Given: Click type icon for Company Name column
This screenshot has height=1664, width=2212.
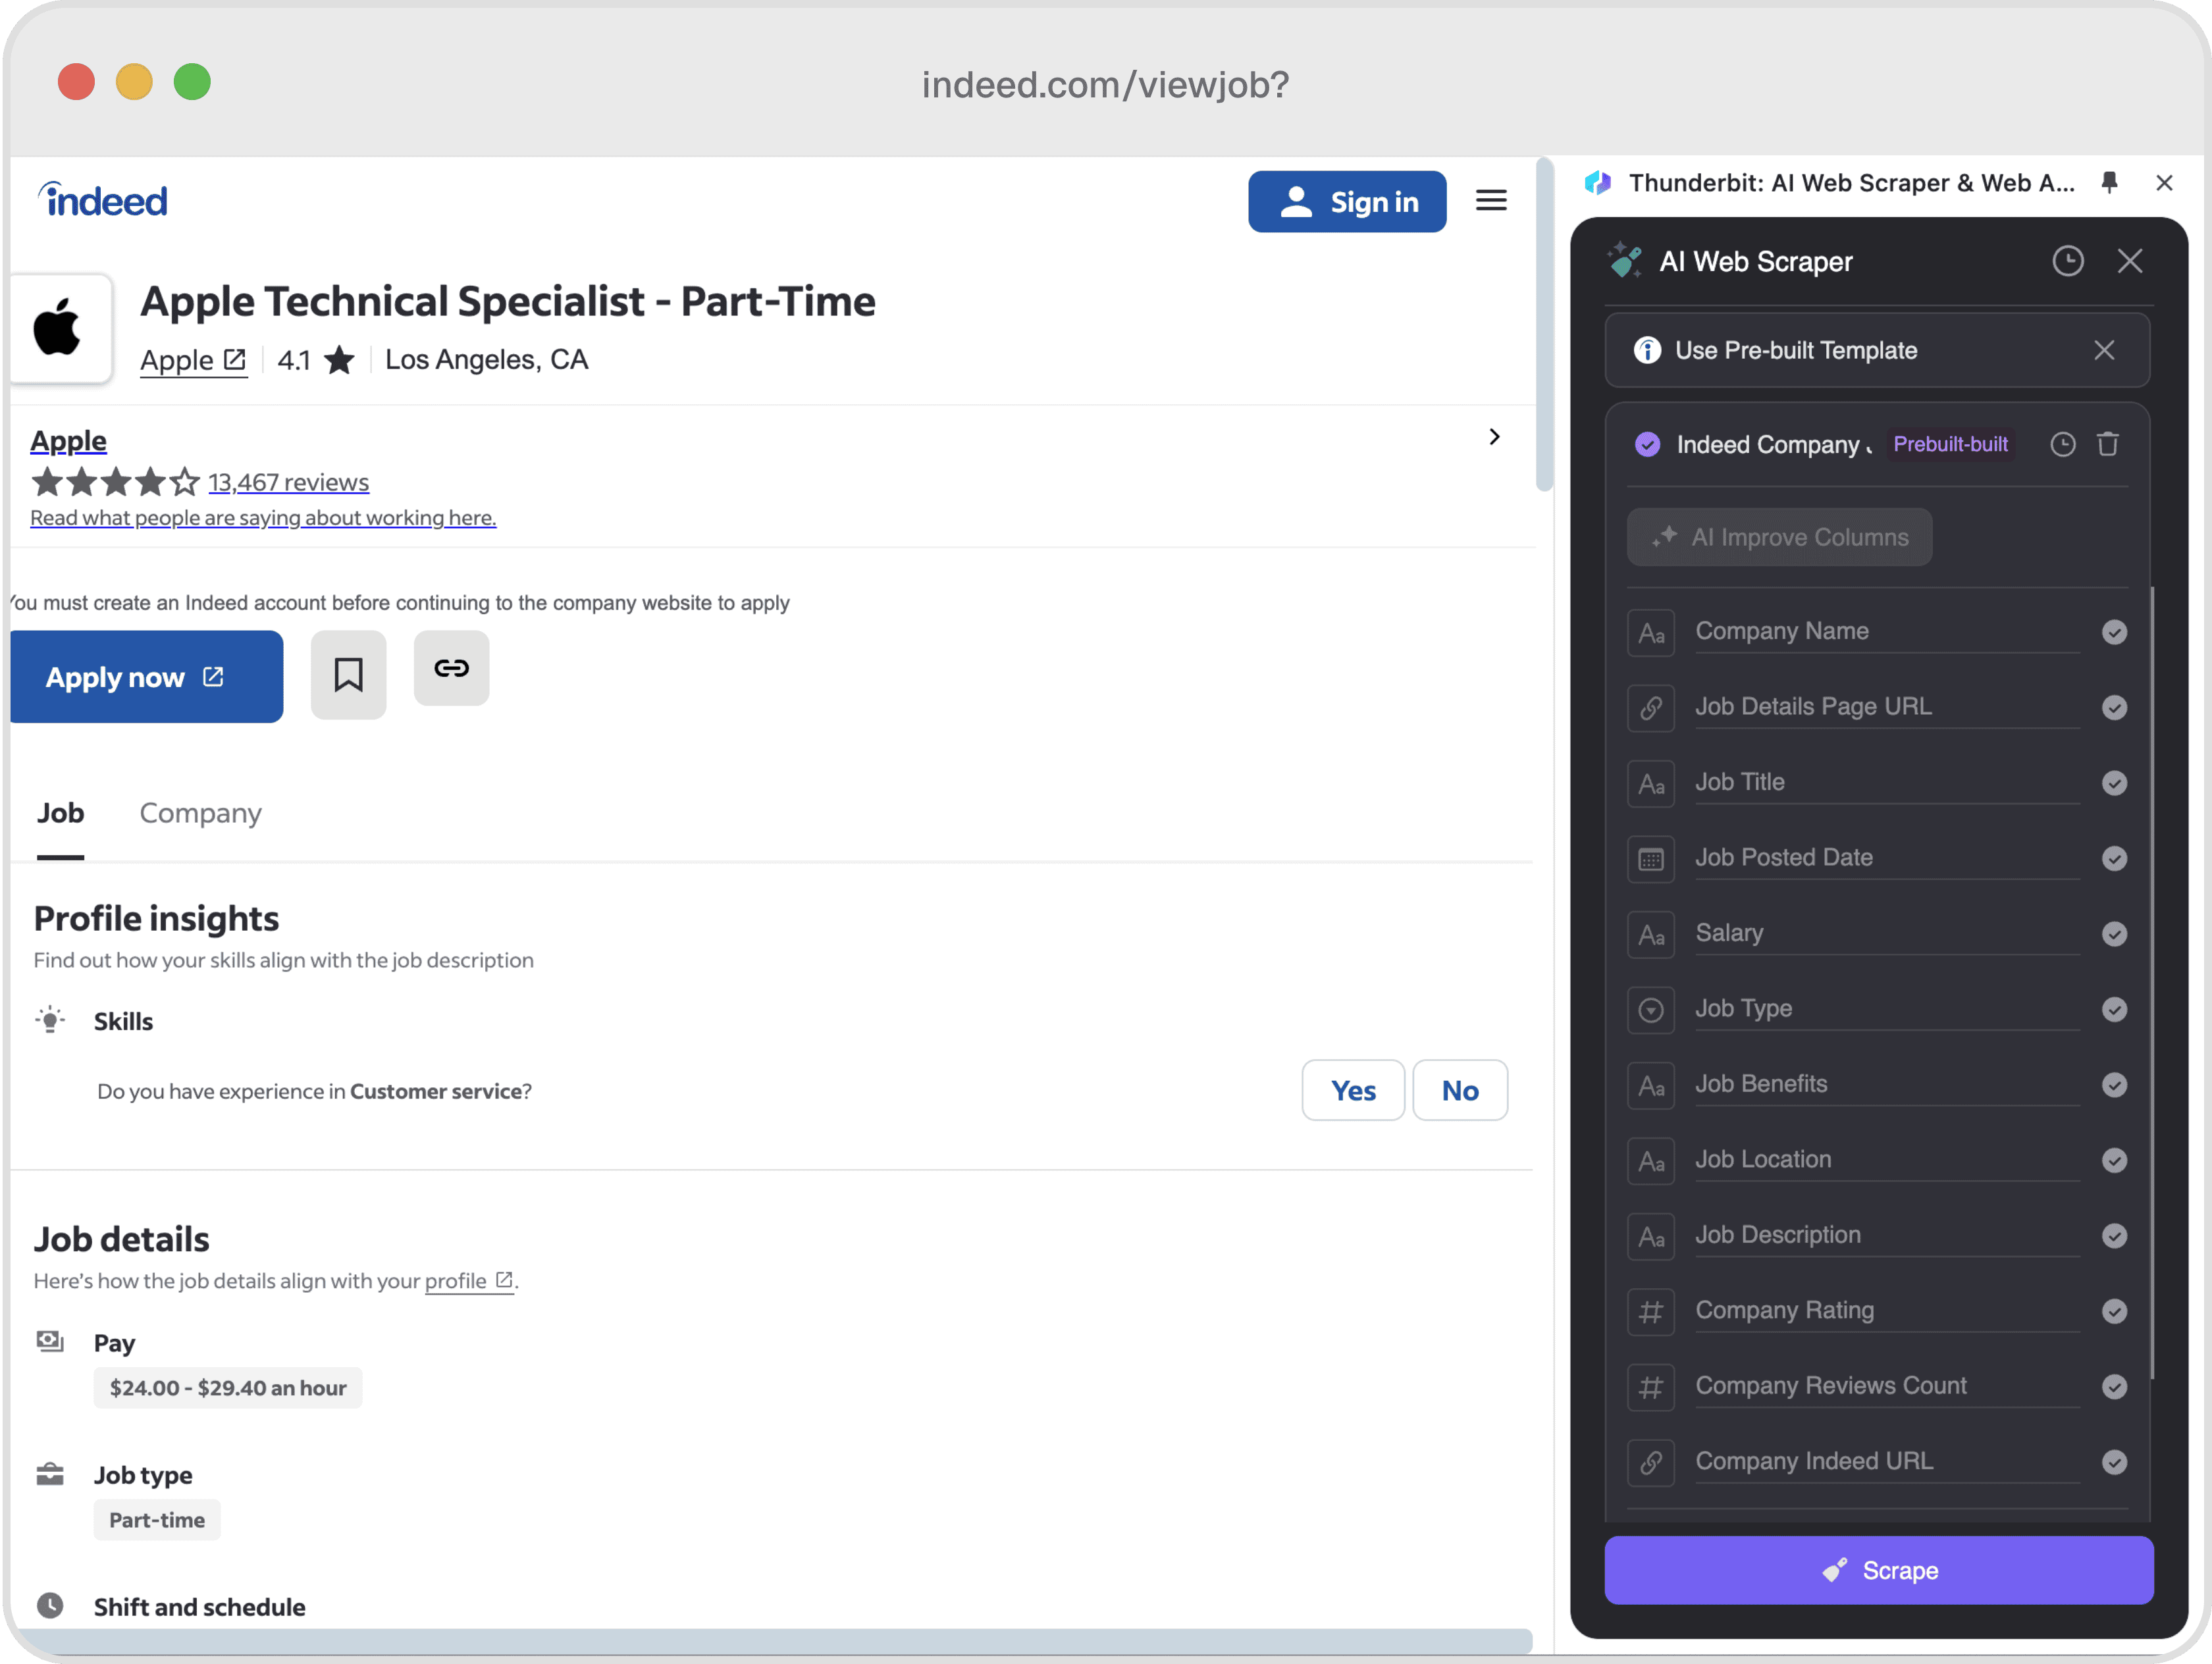Looking at the screenshot, I should [1651, 632].
